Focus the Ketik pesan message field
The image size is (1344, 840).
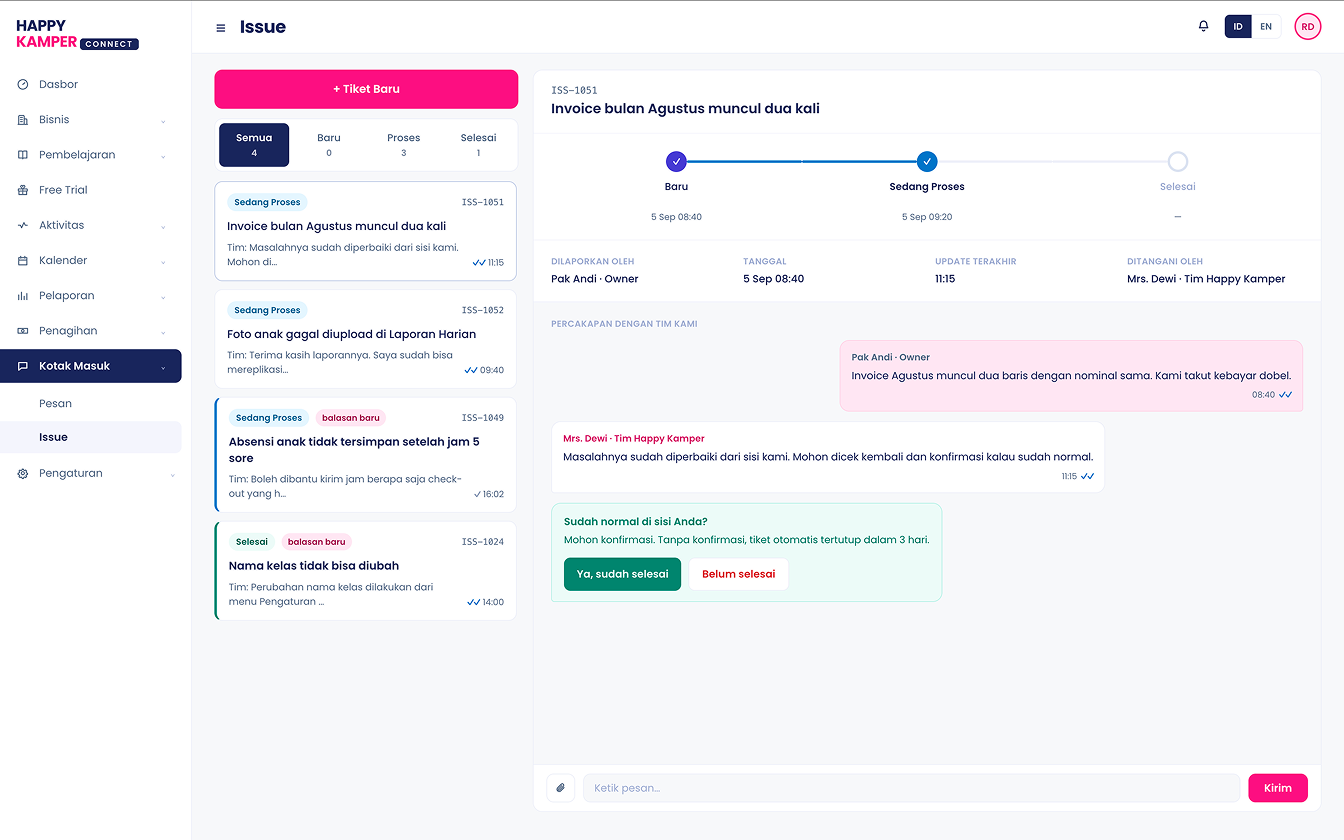click(911, 788)
